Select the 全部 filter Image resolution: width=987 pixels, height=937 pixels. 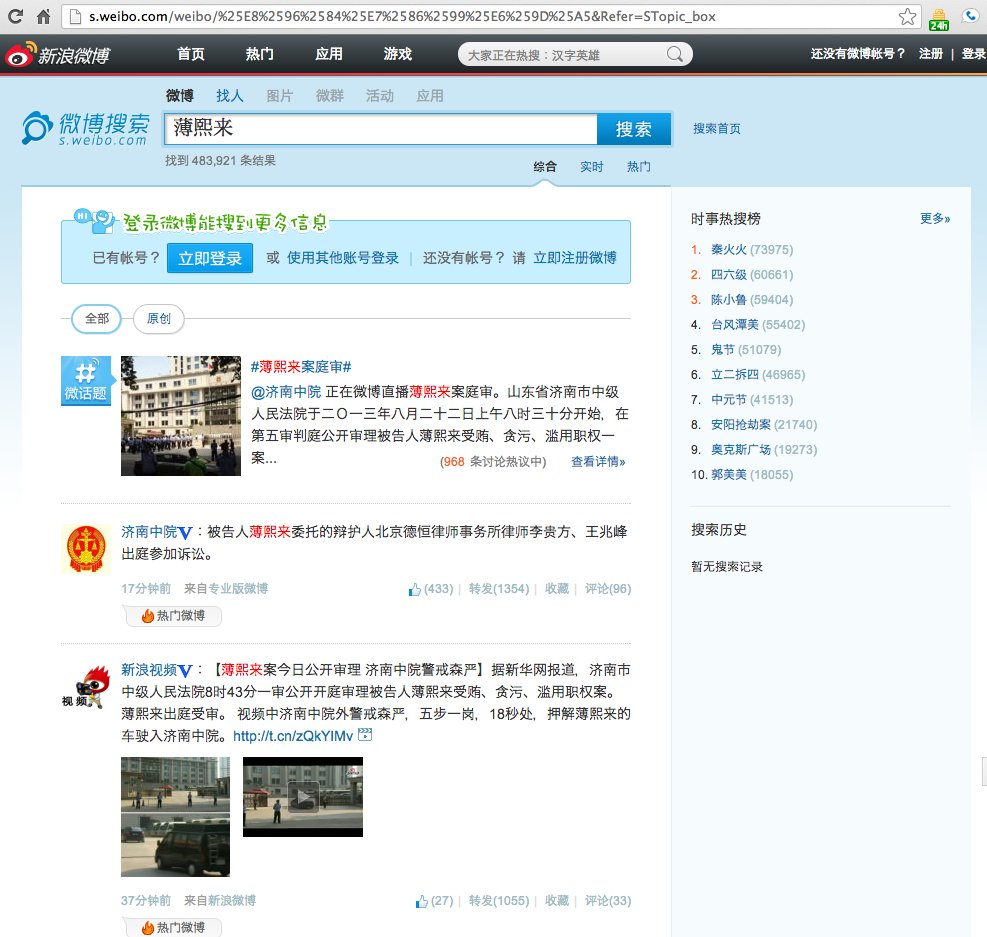click(x=97, y=319)
